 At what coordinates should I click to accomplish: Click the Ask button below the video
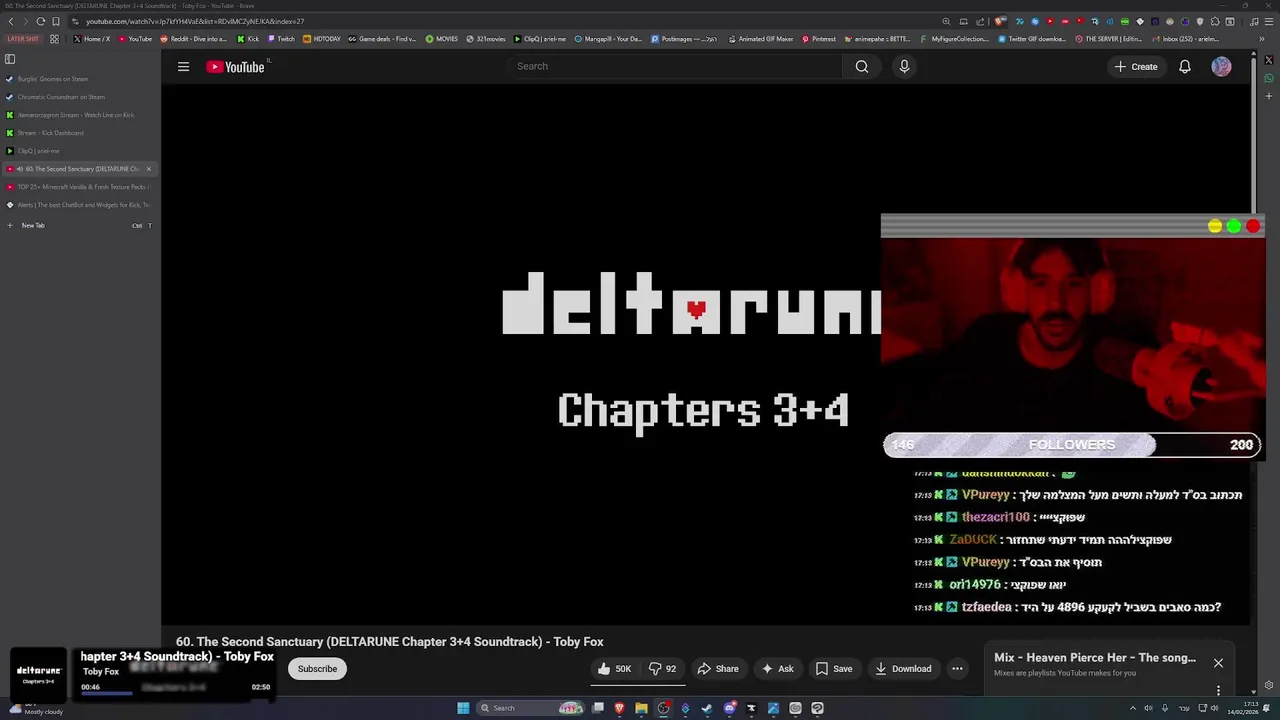777,669
